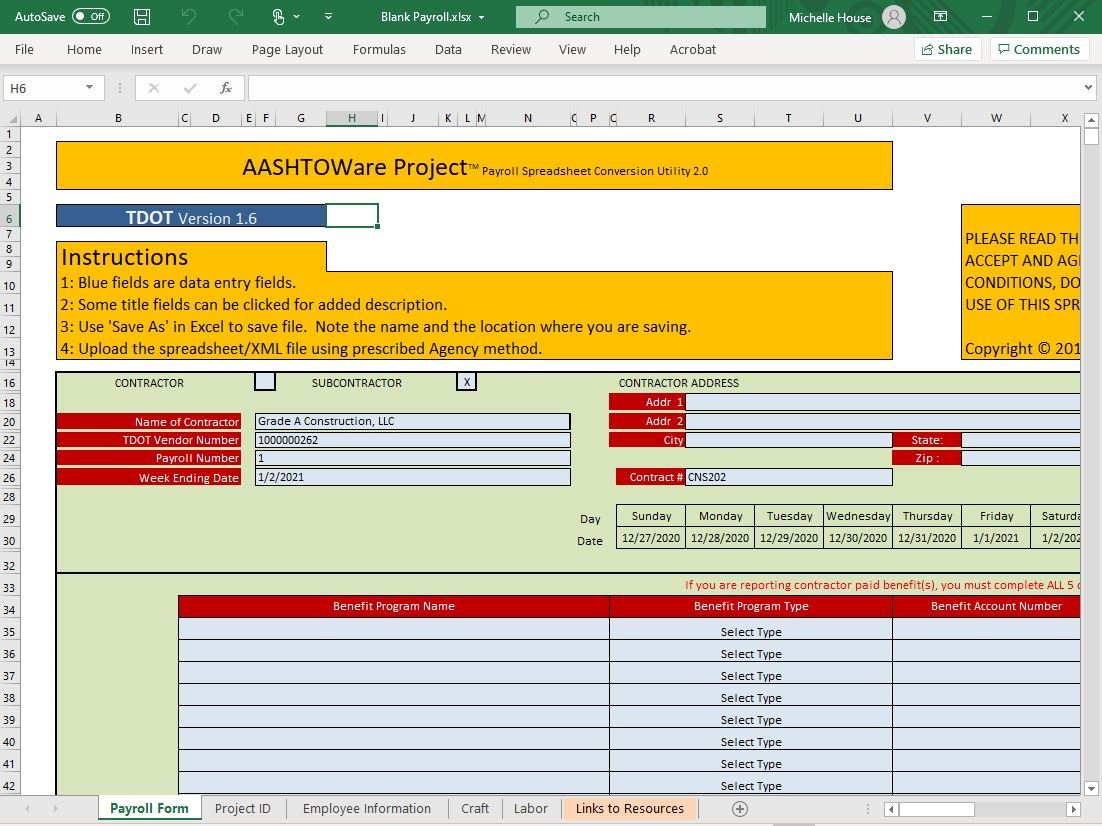The width and height of the screenshot is (1102, 826).
Task: Click the Select All corner triangle
Action: tap(12, 119)
